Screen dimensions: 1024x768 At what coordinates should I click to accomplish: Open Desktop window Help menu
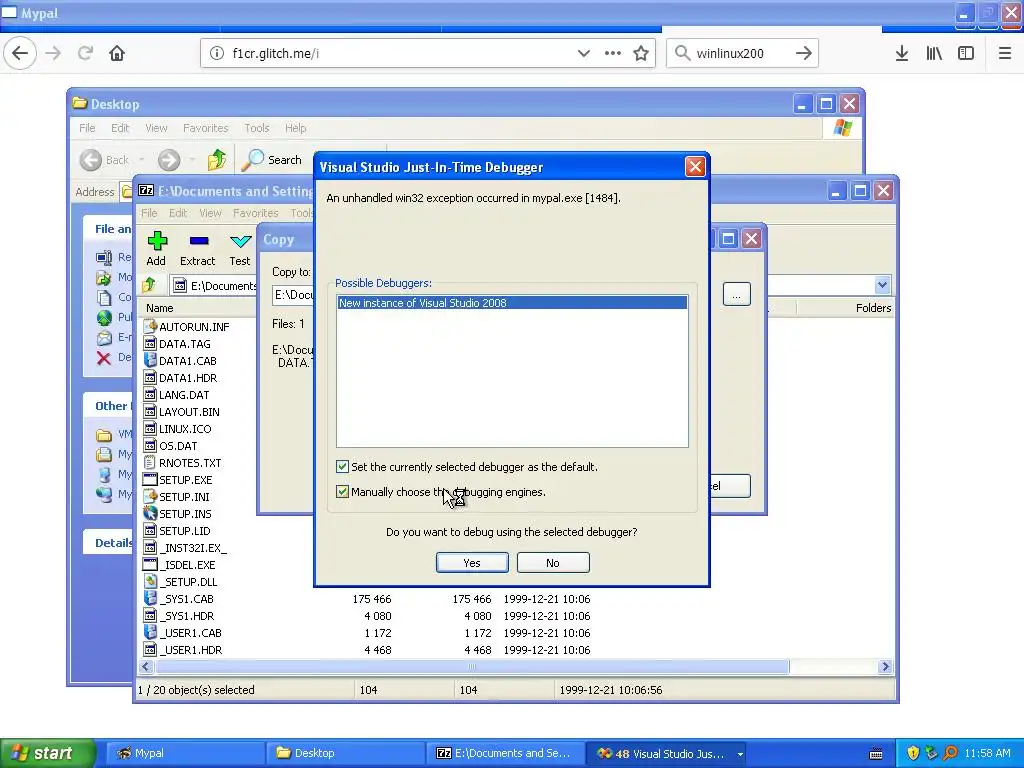pos(295,128)
